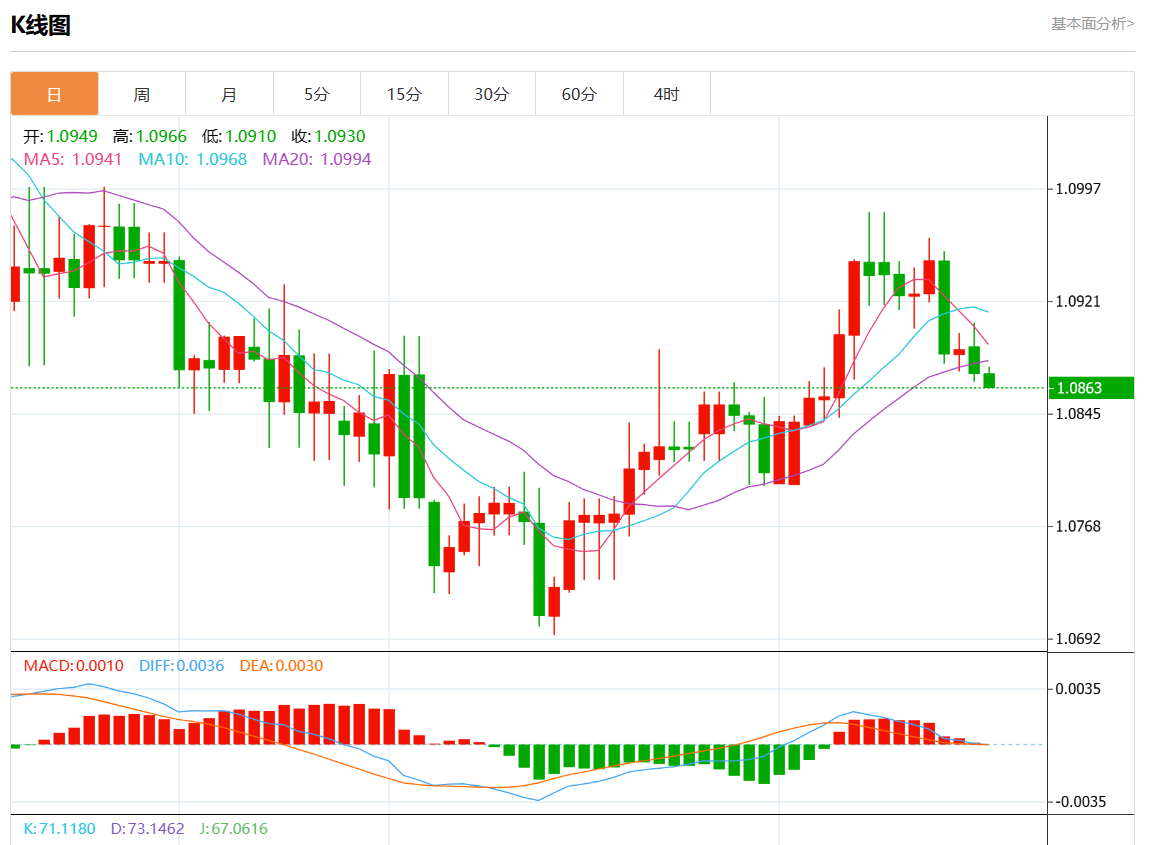Click the 1.0997 price axis label
The height and width of the screenshot is (845, 1155).
(x=1079, y=189)
